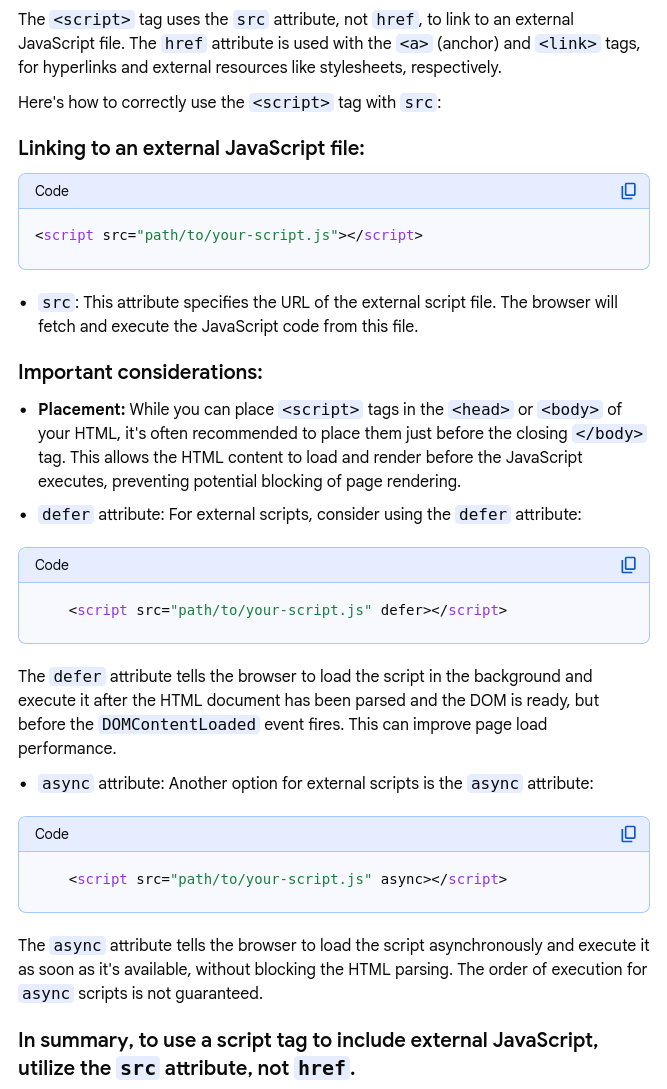This screenshot has width=667, height=1089.
Task: Click the code line containing the defer attribute
Action: [x=288, y=610]
